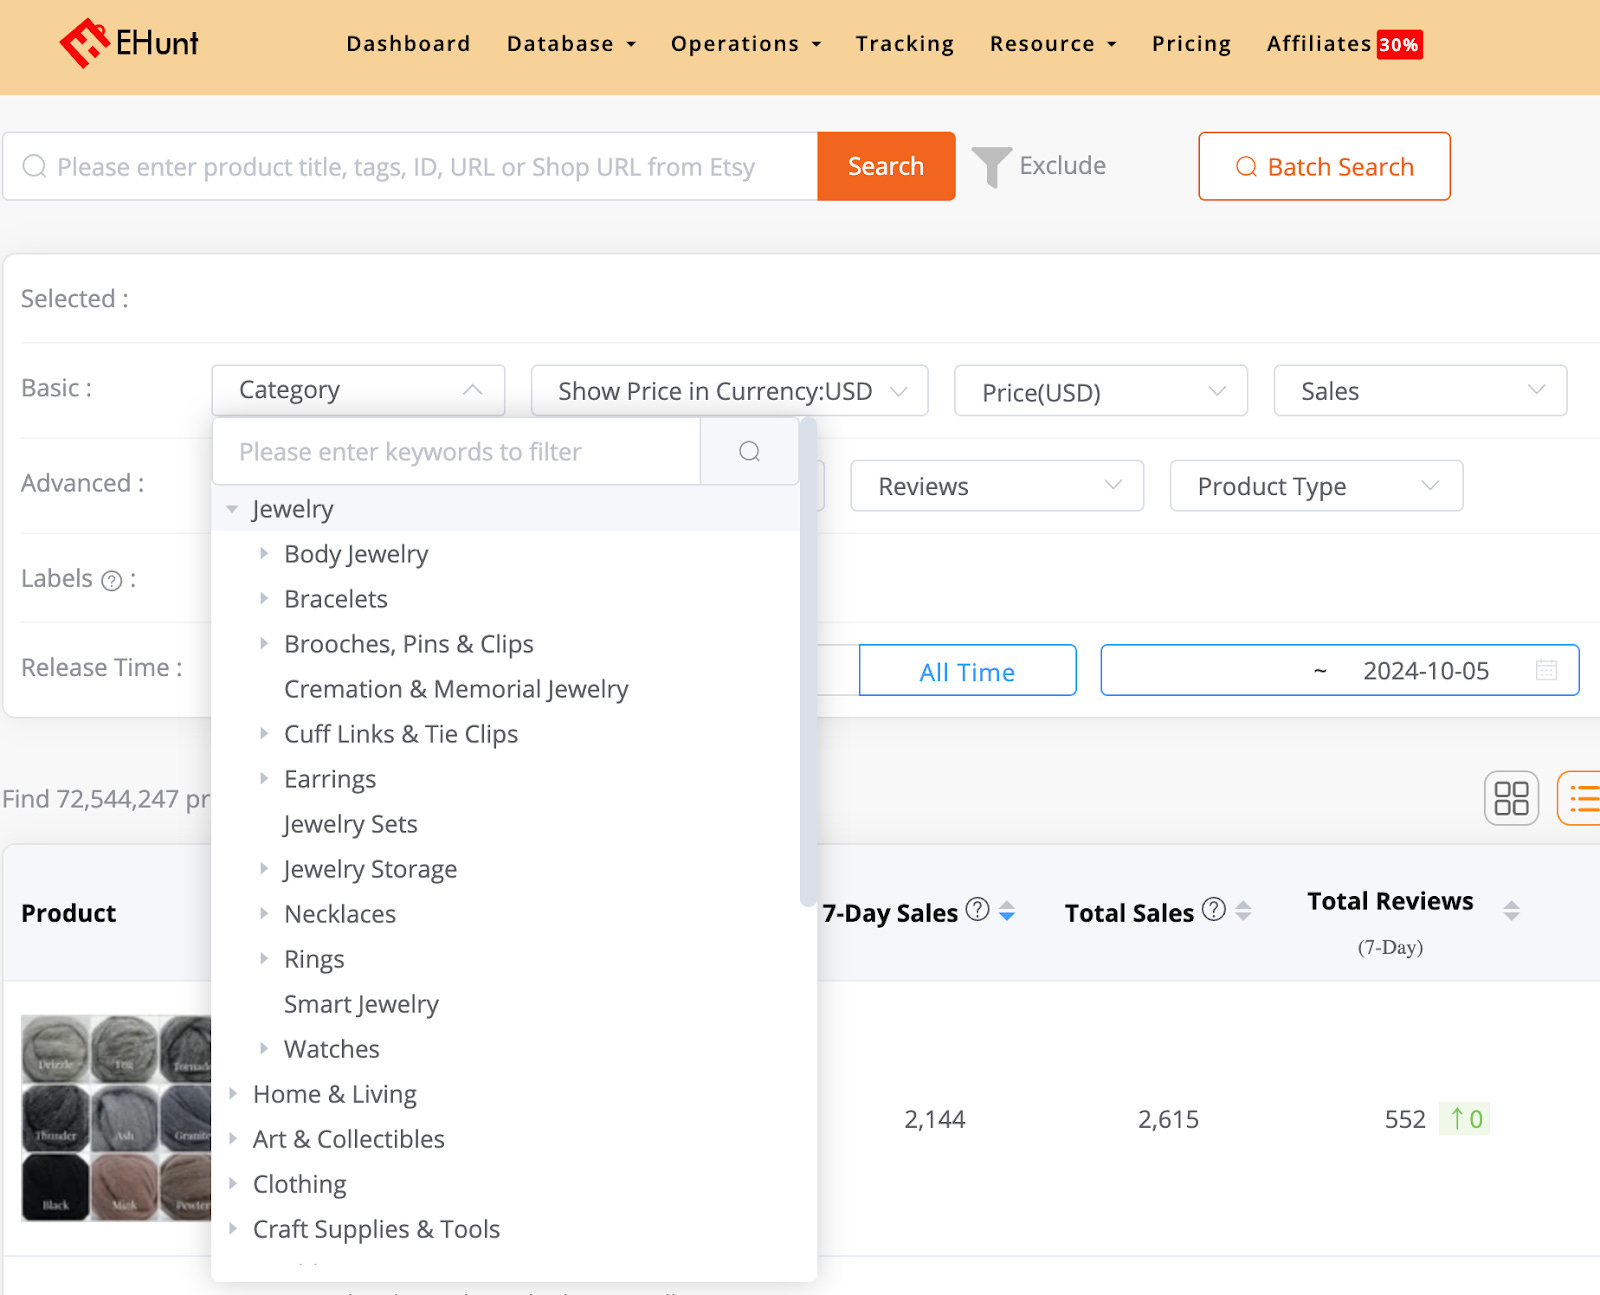Click the Batch Search button
1600x1295 pixels.
coord(1324,166)
